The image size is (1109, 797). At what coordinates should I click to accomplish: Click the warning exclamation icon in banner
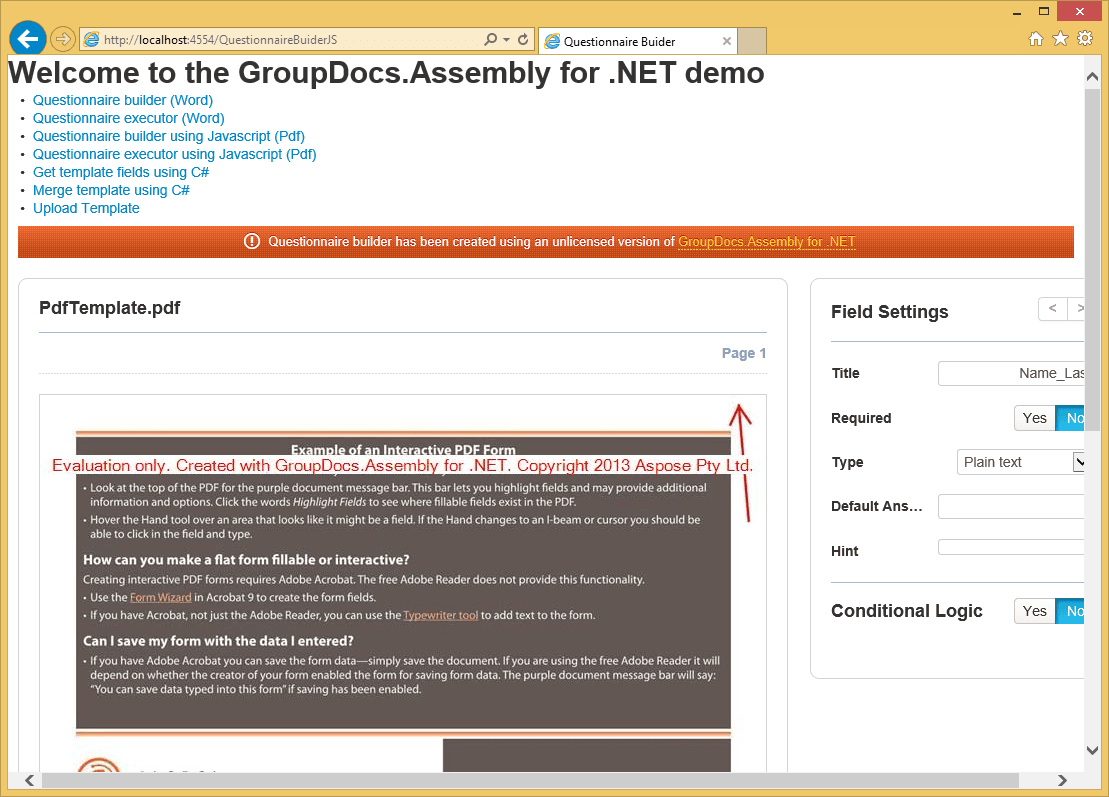[x=252, y=241]
